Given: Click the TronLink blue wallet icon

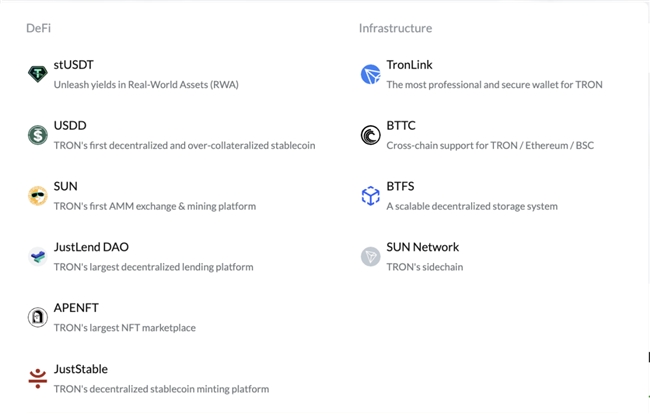Looking at the screenshot, I should click(x=371, y=74).
